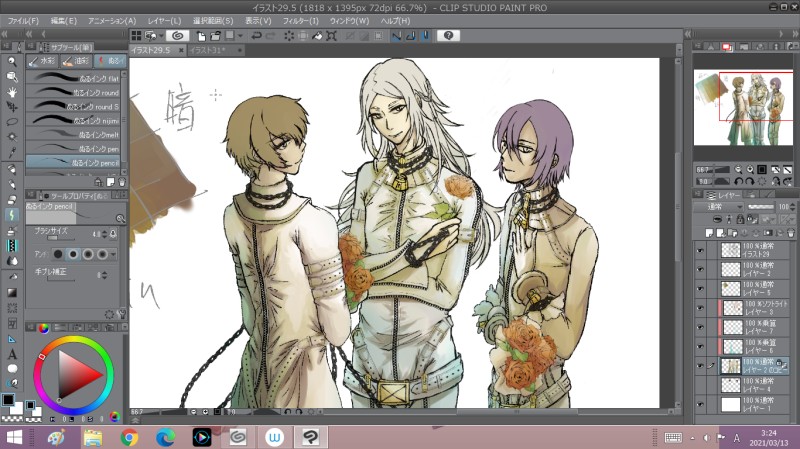
Task: Switch to 水彩 sub tool group
Action: [42, 61]
